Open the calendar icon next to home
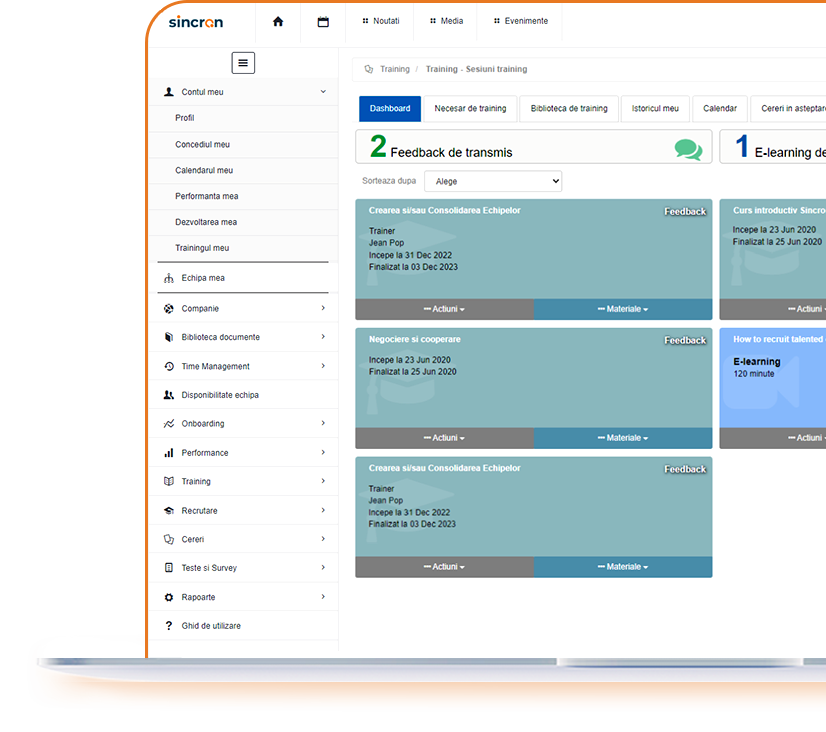The image size is (826, 732). 322,22
